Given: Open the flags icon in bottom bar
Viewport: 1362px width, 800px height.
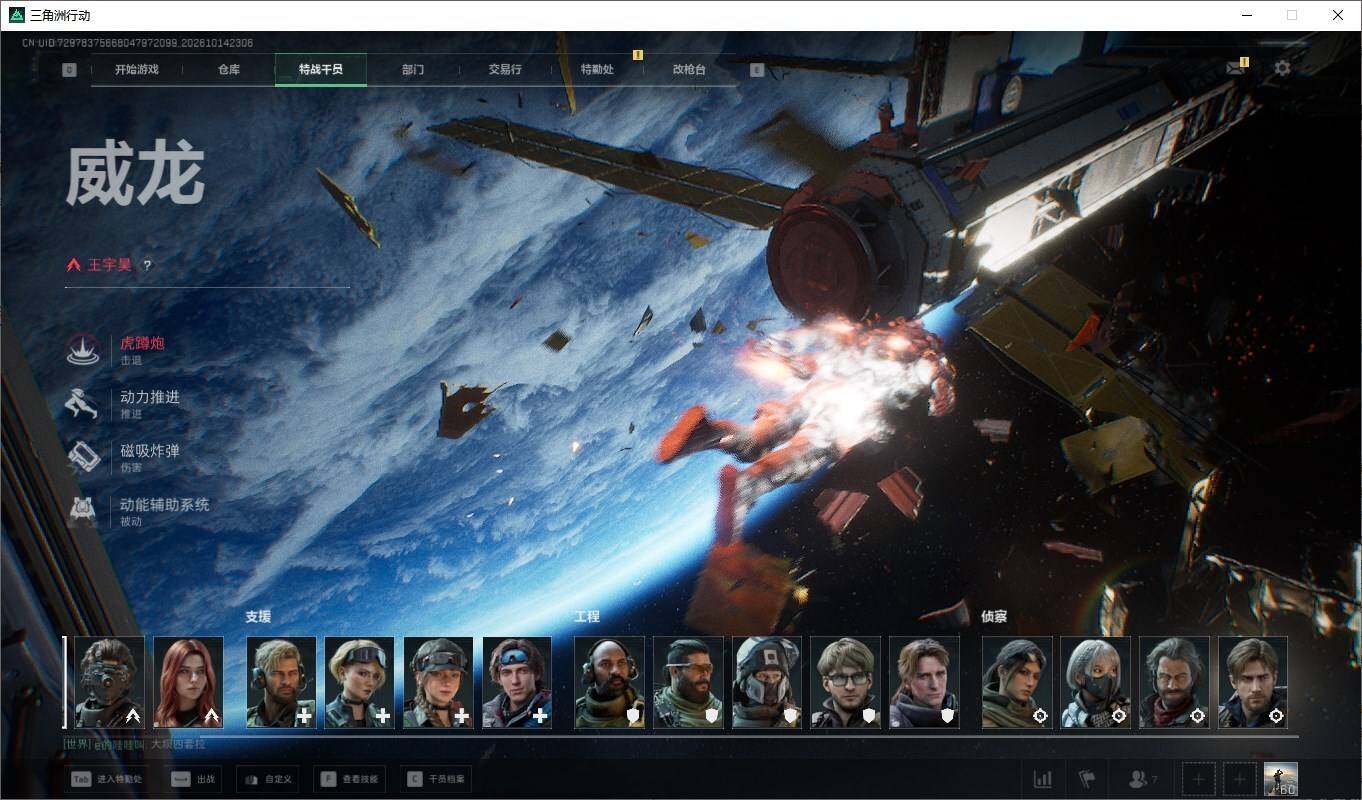Looking at the screenshot, I should [x=1087, y=779].
